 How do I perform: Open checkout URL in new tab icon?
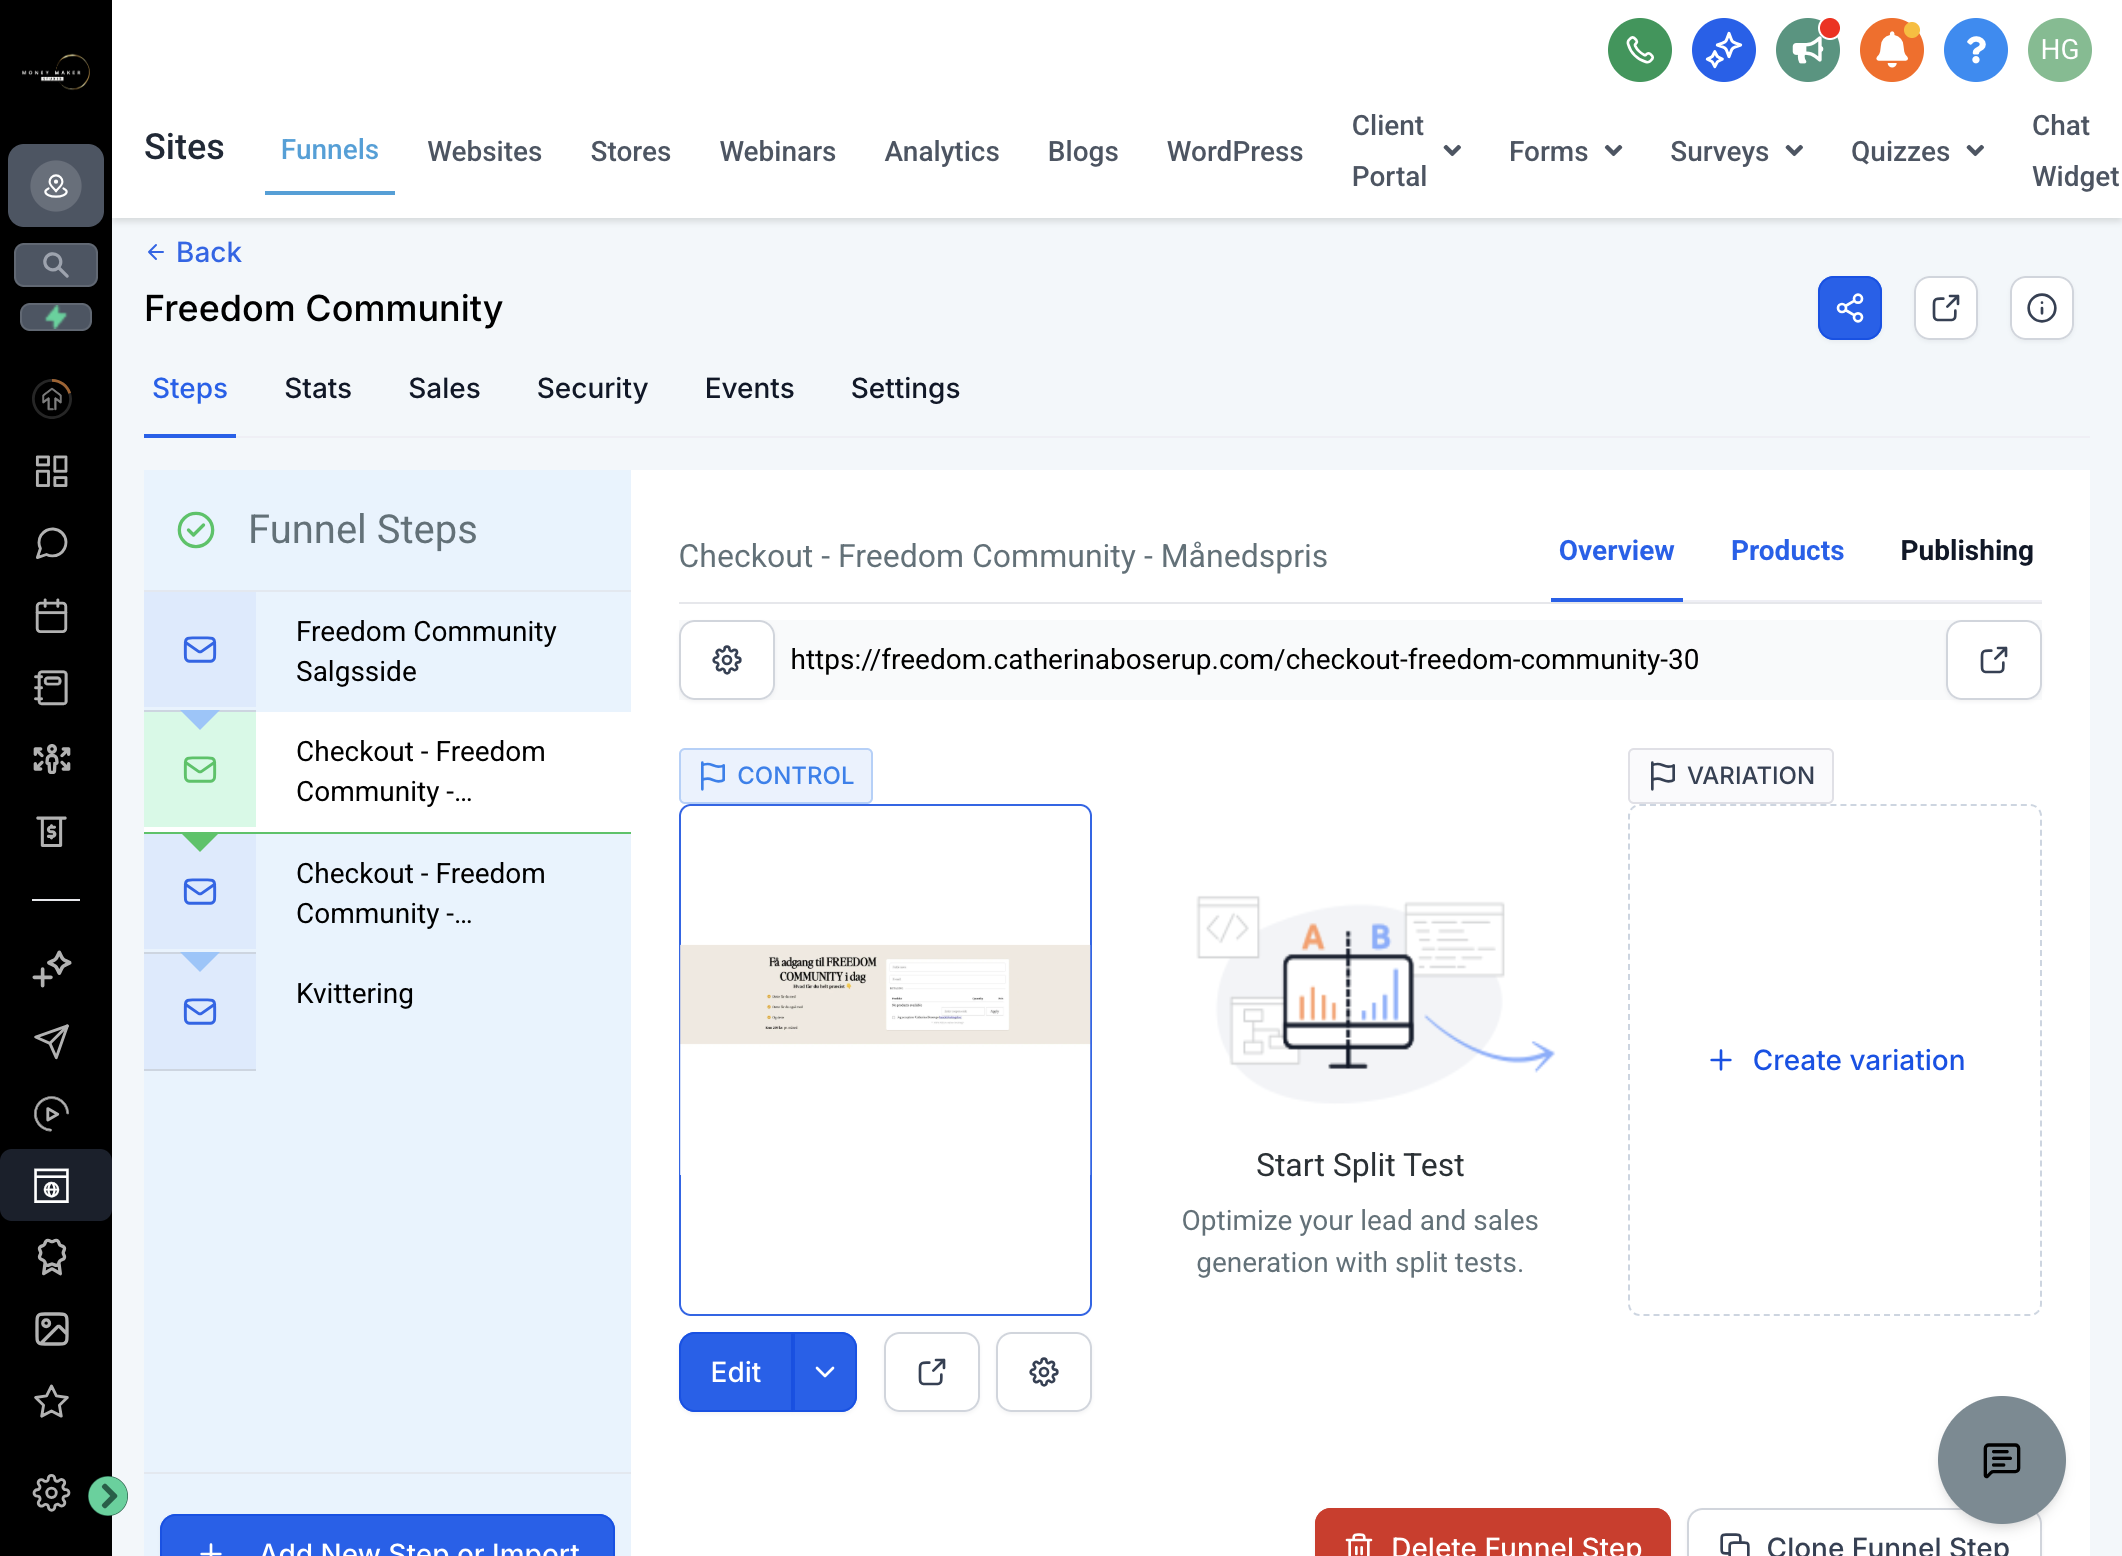pyautogui.click(x=1993, y=660)
